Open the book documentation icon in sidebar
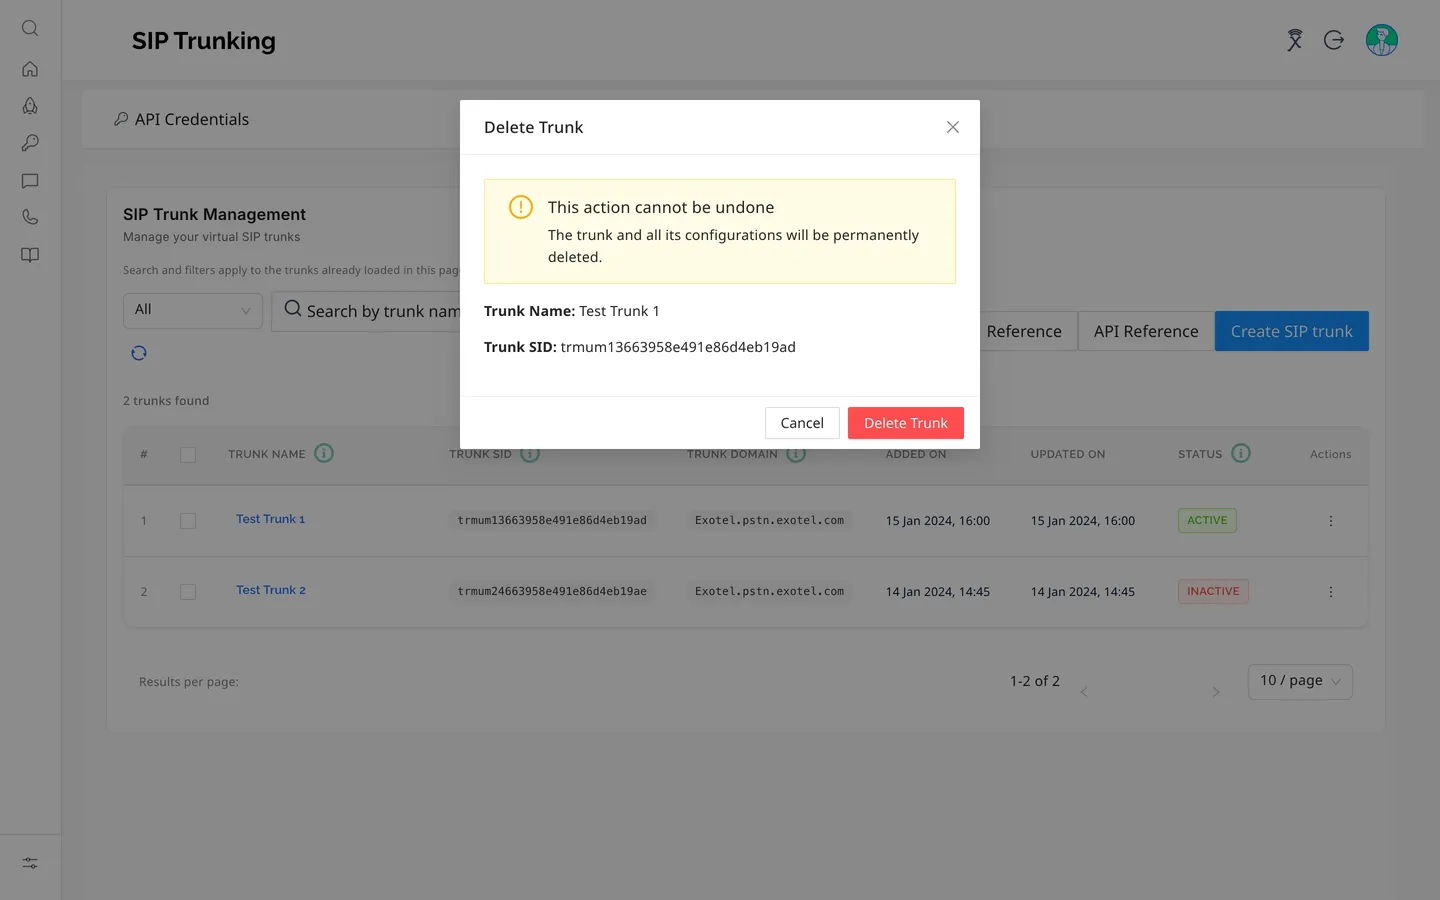 [30, 255]
